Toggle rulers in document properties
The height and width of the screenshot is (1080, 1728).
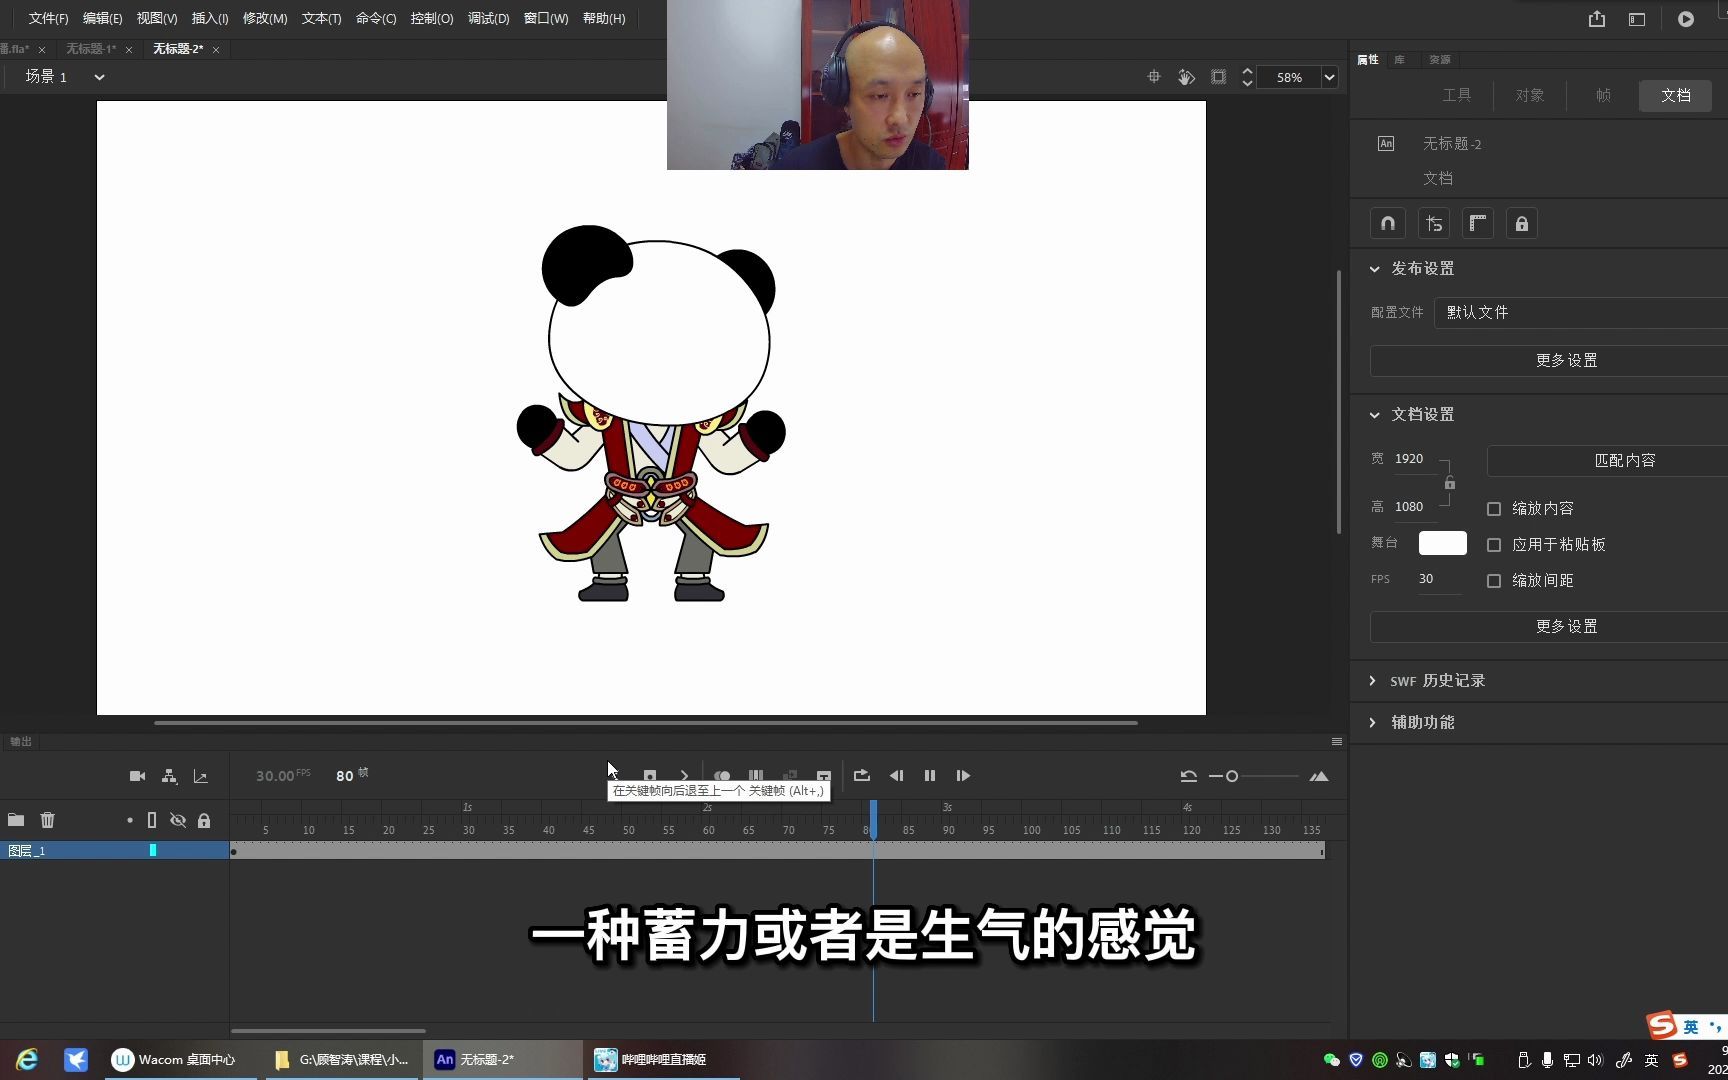pyautogui.click(x=1478, y=224)
